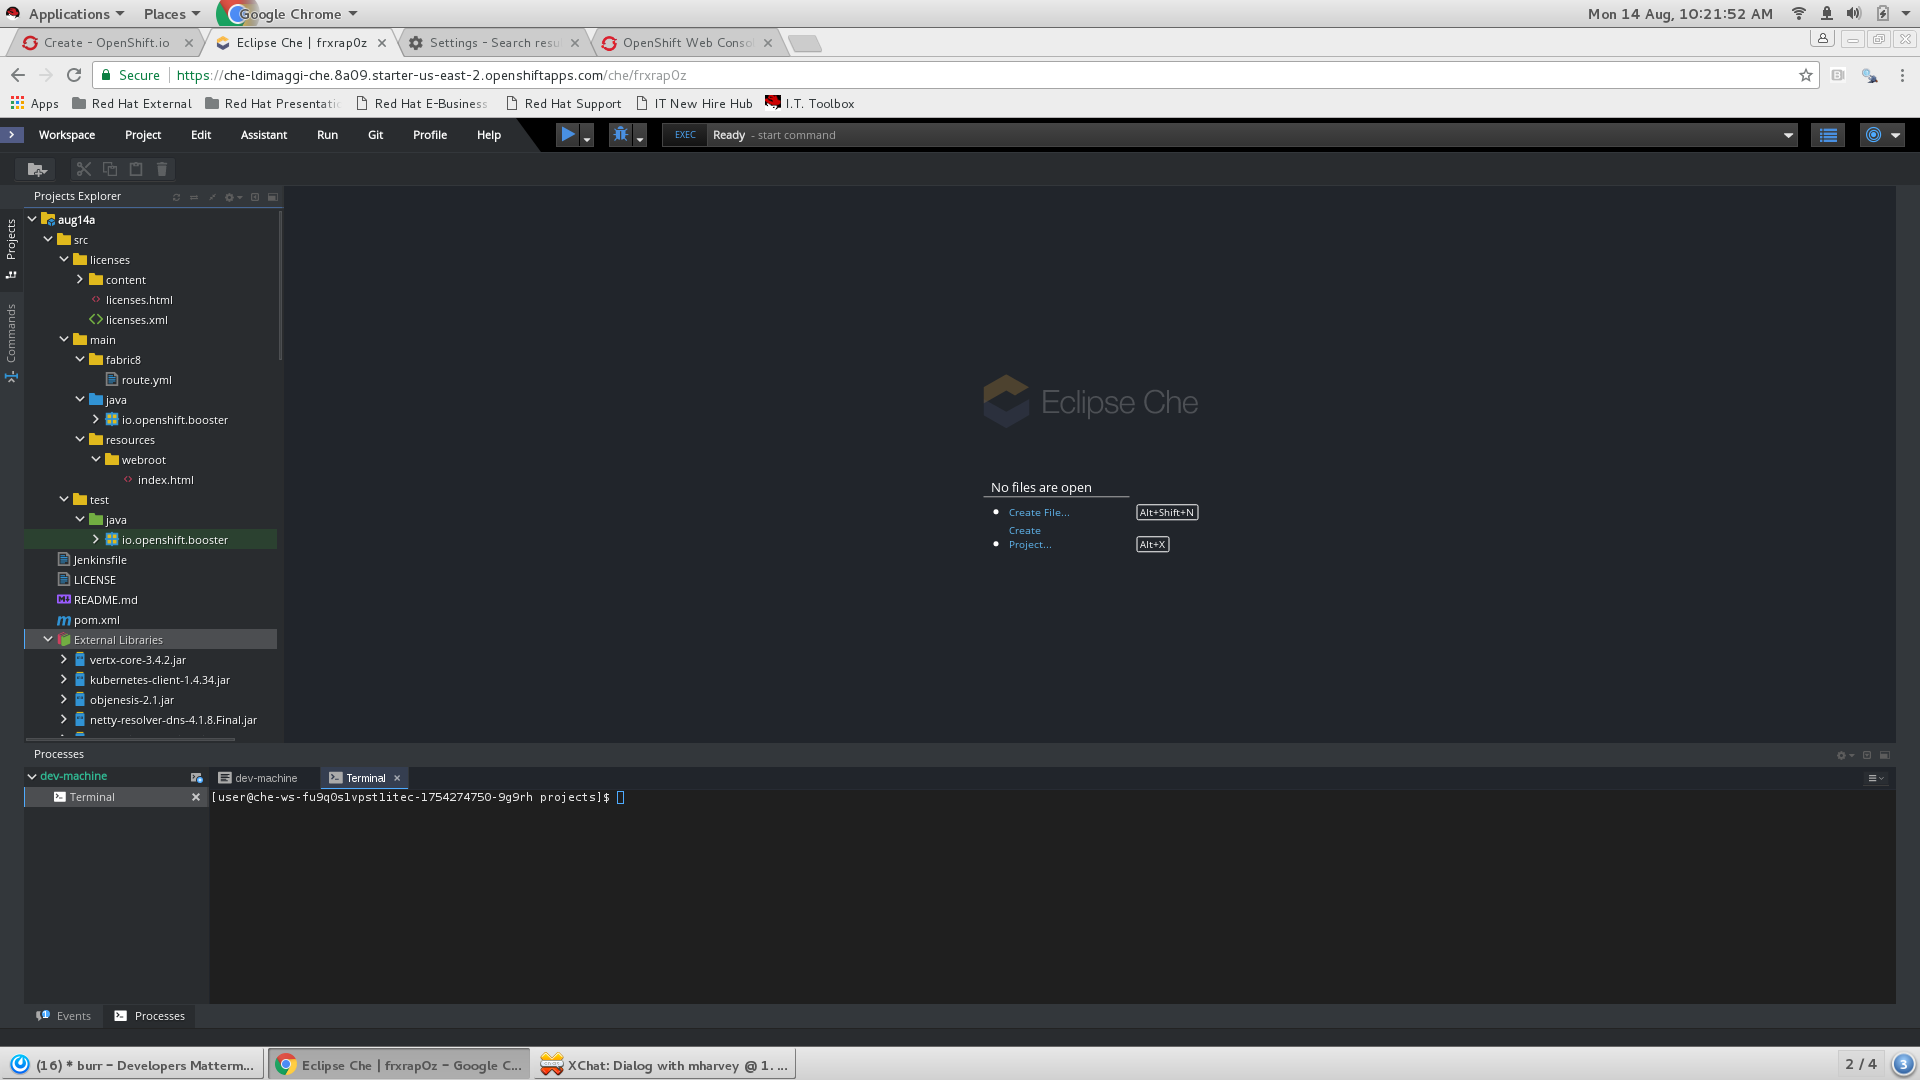Click the Copy icon in the toolbar

(110, 169)
